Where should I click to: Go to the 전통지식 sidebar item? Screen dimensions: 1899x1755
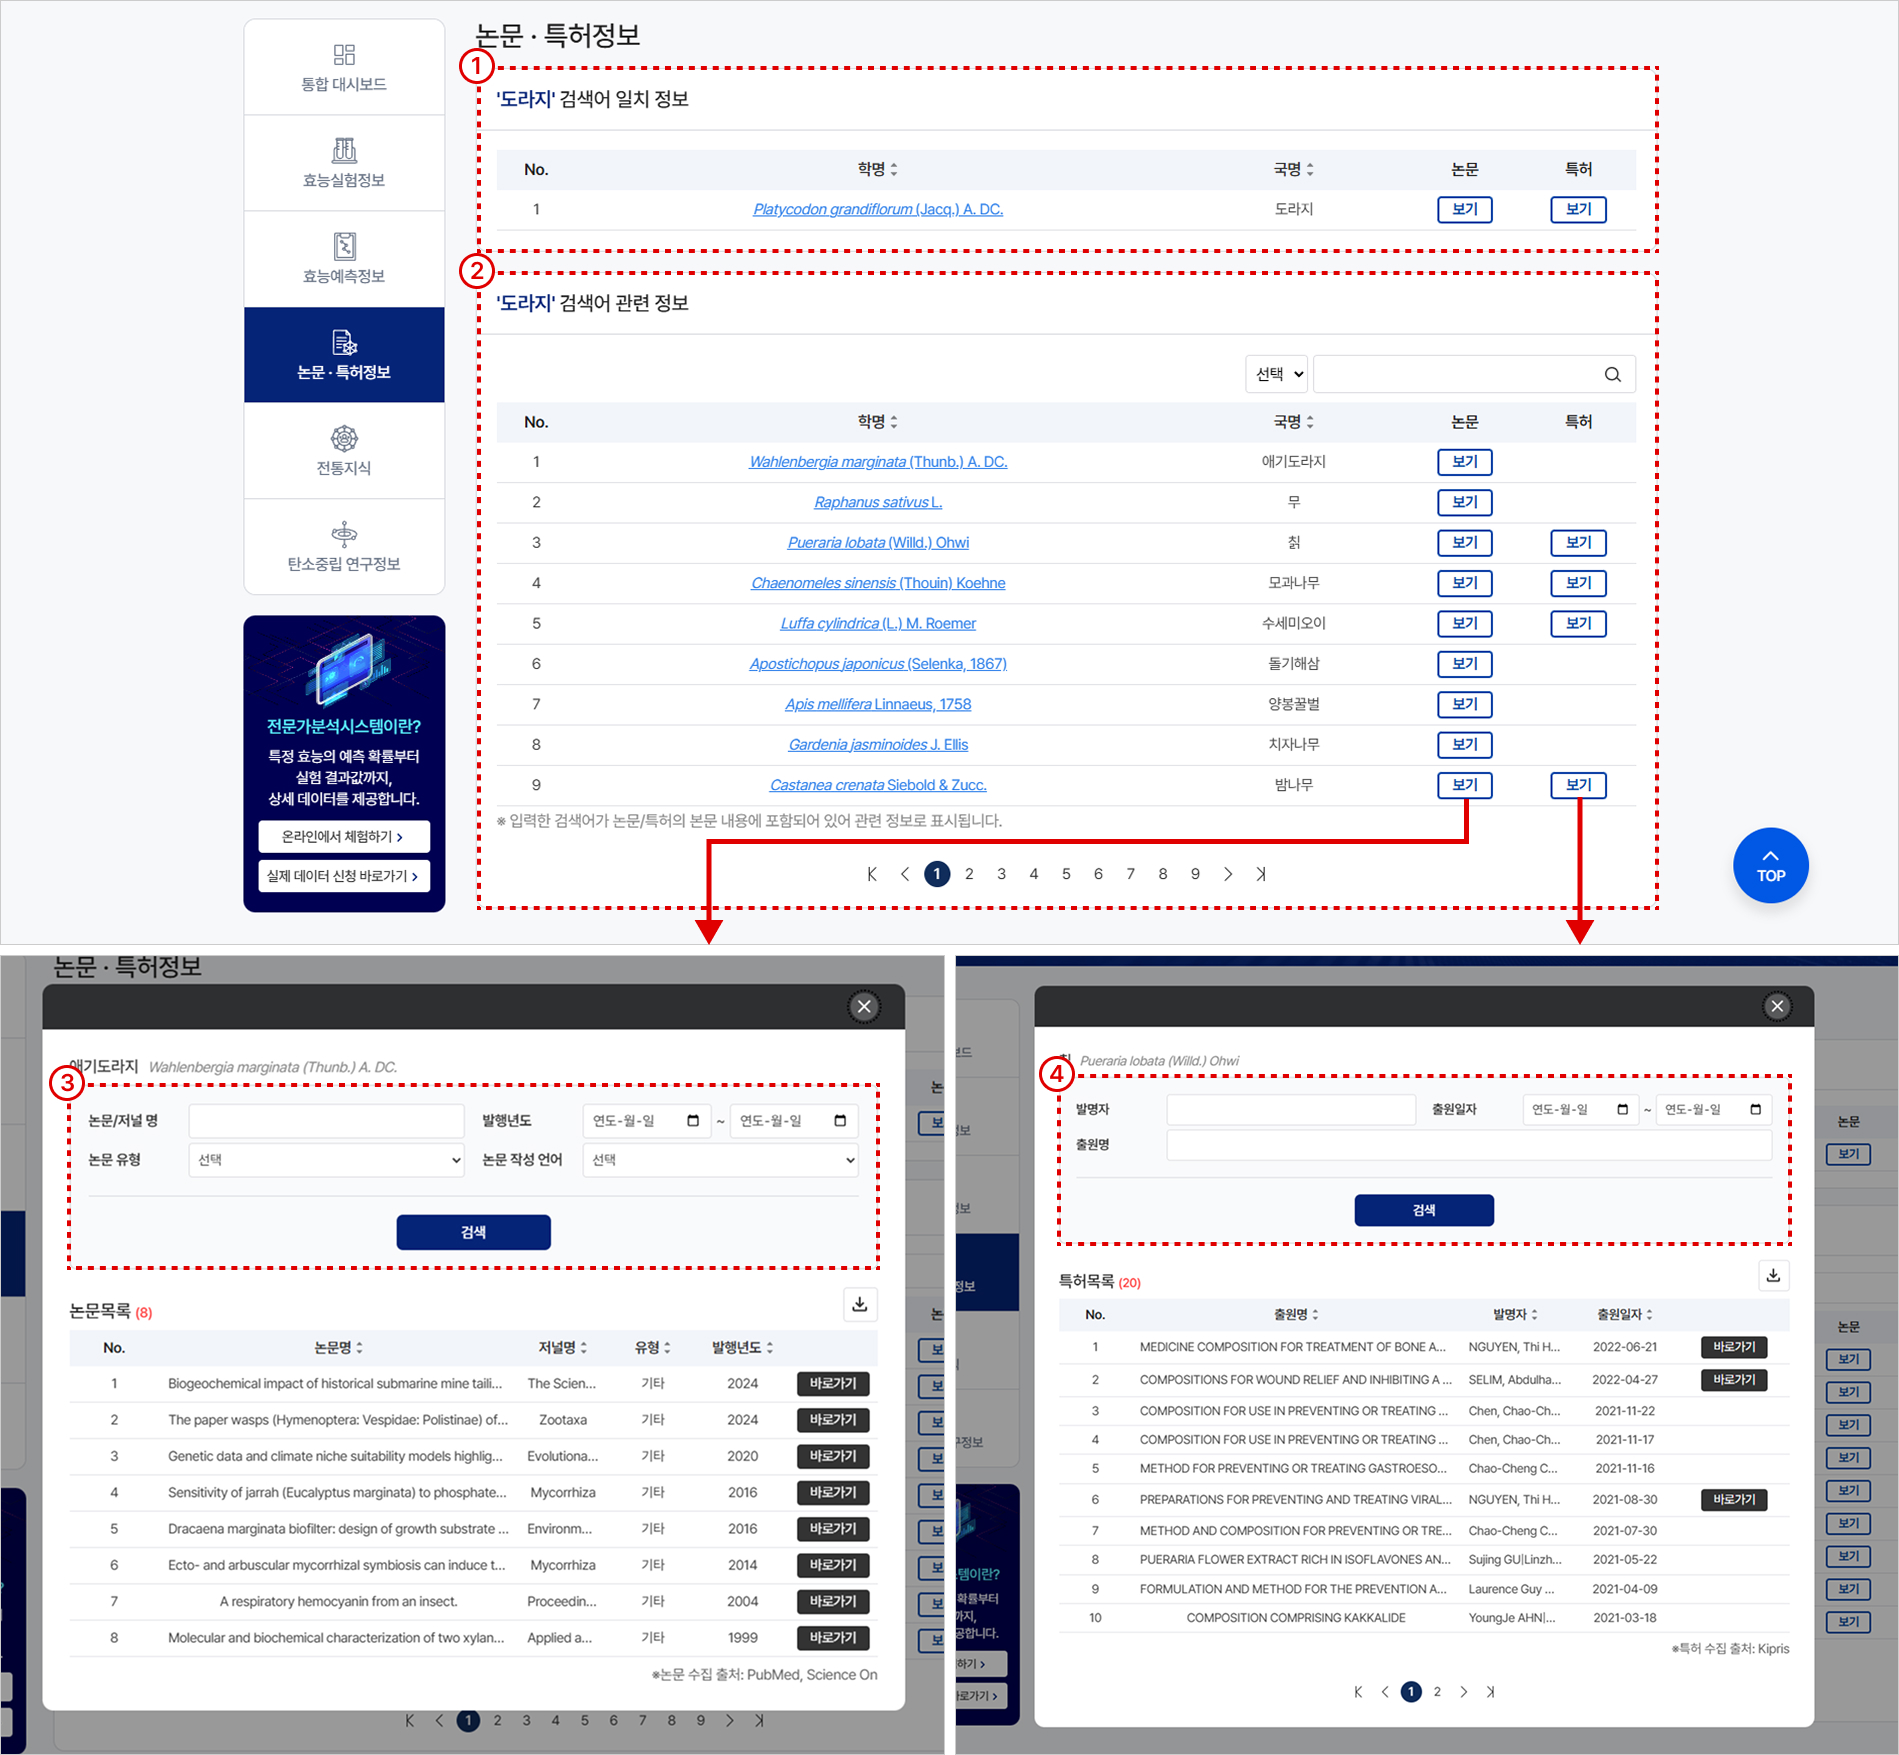tap(344, 451)
